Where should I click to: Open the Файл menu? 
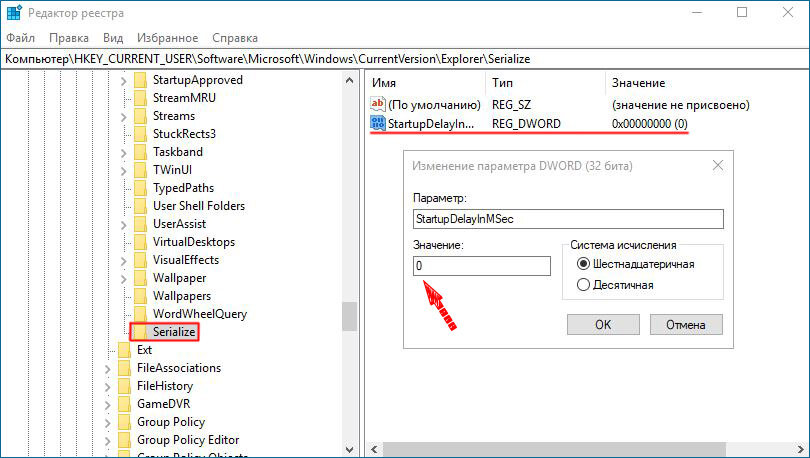[20, 38]
